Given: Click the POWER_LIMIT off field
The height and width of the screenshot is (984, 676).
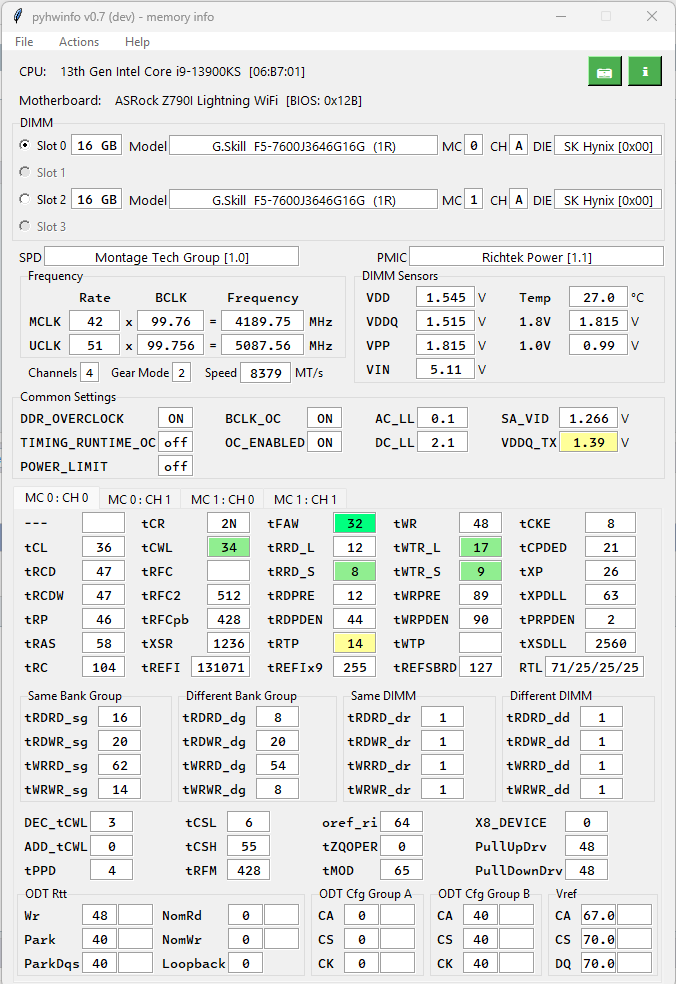Looking at the screenshot, I should (176, 466).
